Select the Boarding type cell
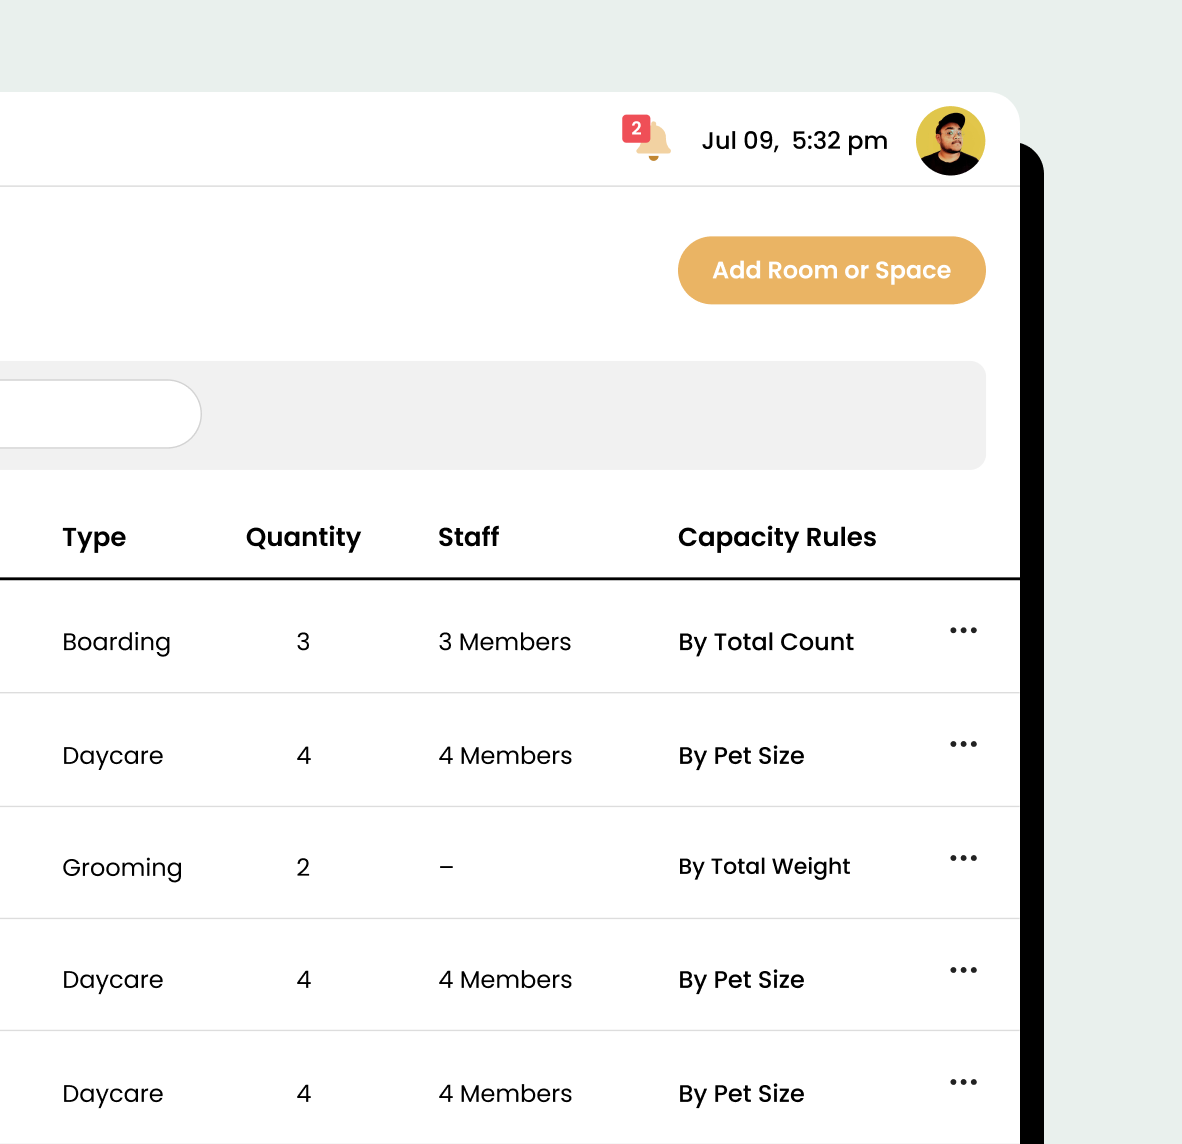Image resolution: width=1182 pixels, height=1144 pixels. [x=117, y=642]
